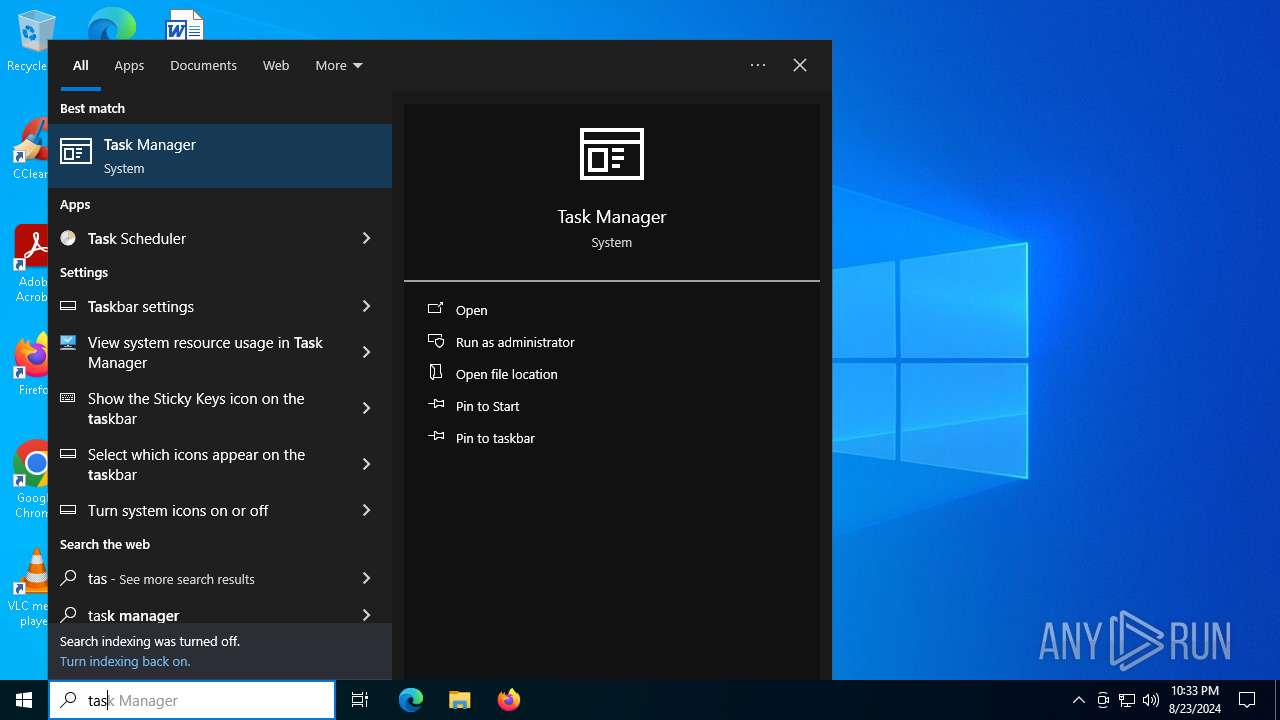Viewport: 1280px width, 720px height.
Task: Expand Task Scheduler result arrow
Action: coord(366,238)
